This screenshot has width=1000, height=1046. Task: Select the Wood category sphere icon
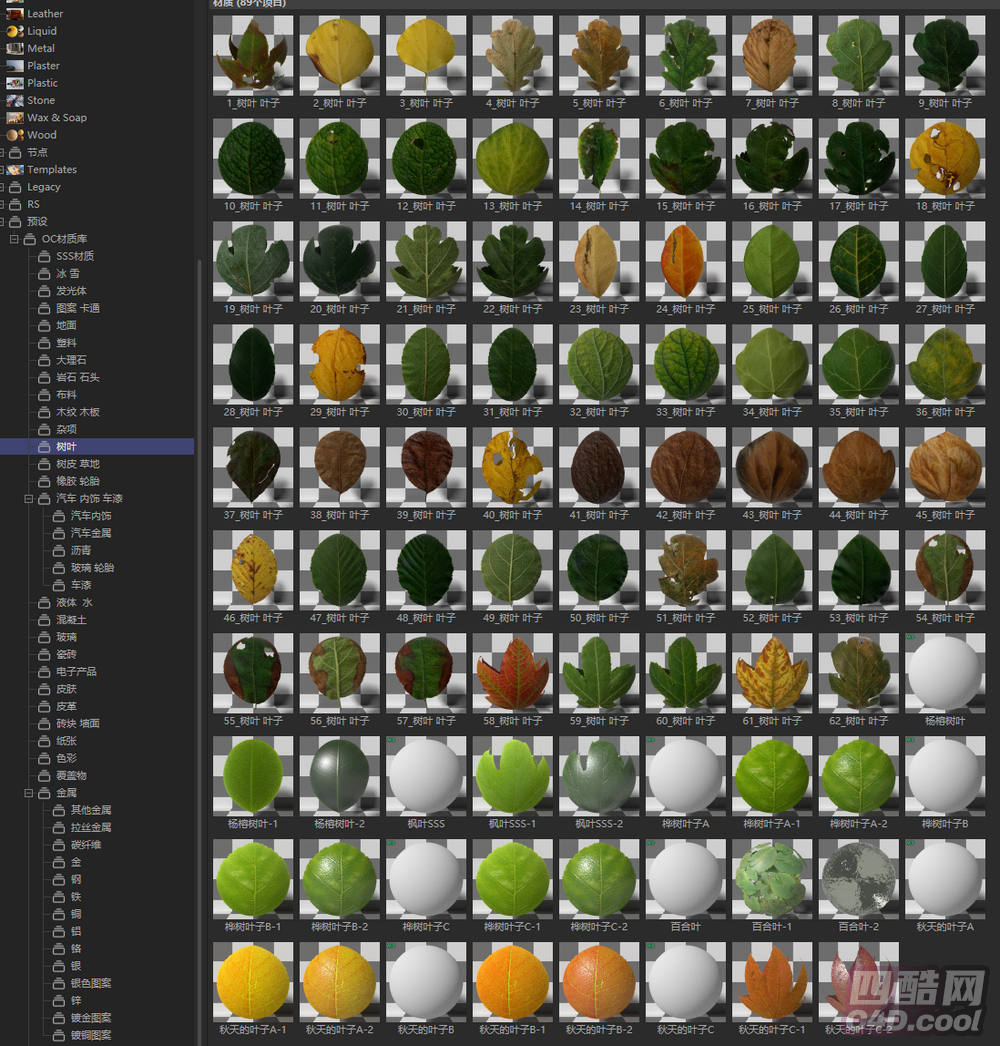(14, 135)
